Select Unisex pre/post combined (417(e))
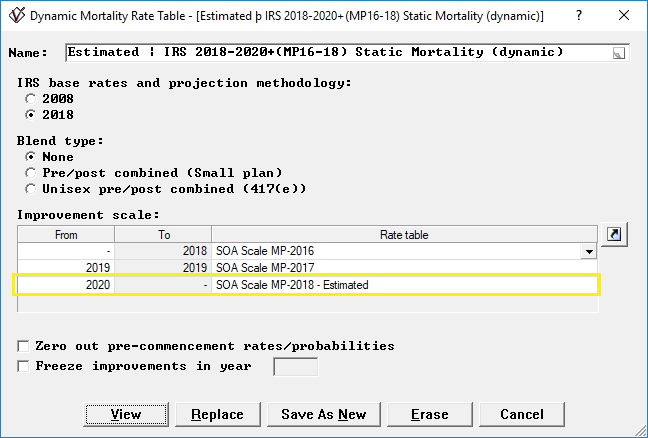Viewport: 648px width, 438px height. coord(31,188)
